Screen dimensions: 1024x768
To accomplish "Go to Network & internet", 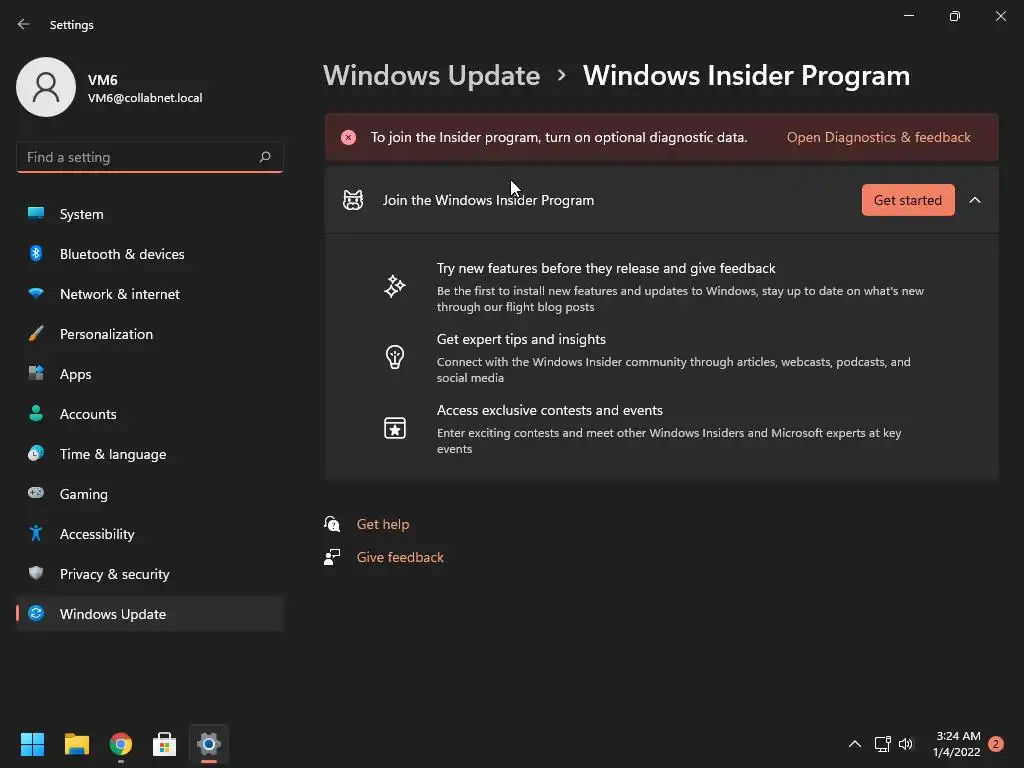I will pyautogui.click(x=150, y=294).
